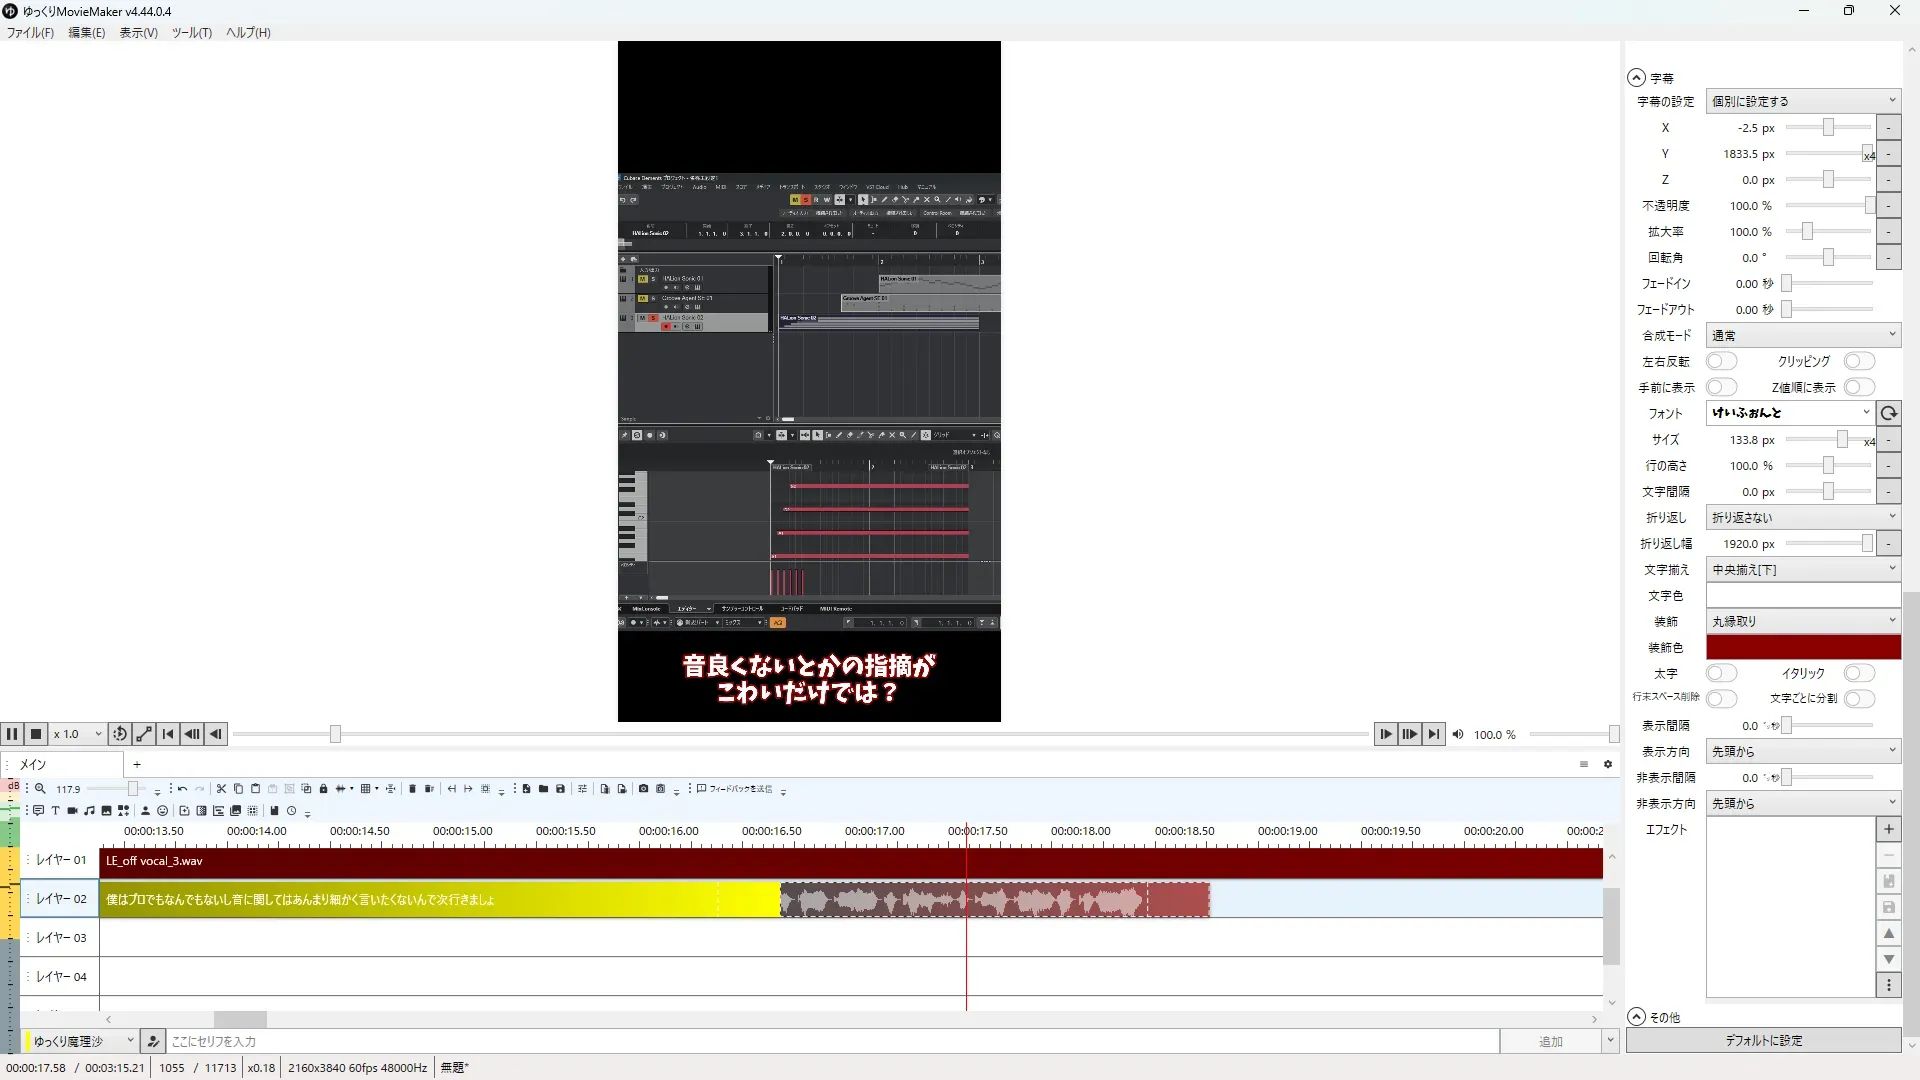
Task: Click the lock icon in timeline toolbar
Action: coord(323,789)
